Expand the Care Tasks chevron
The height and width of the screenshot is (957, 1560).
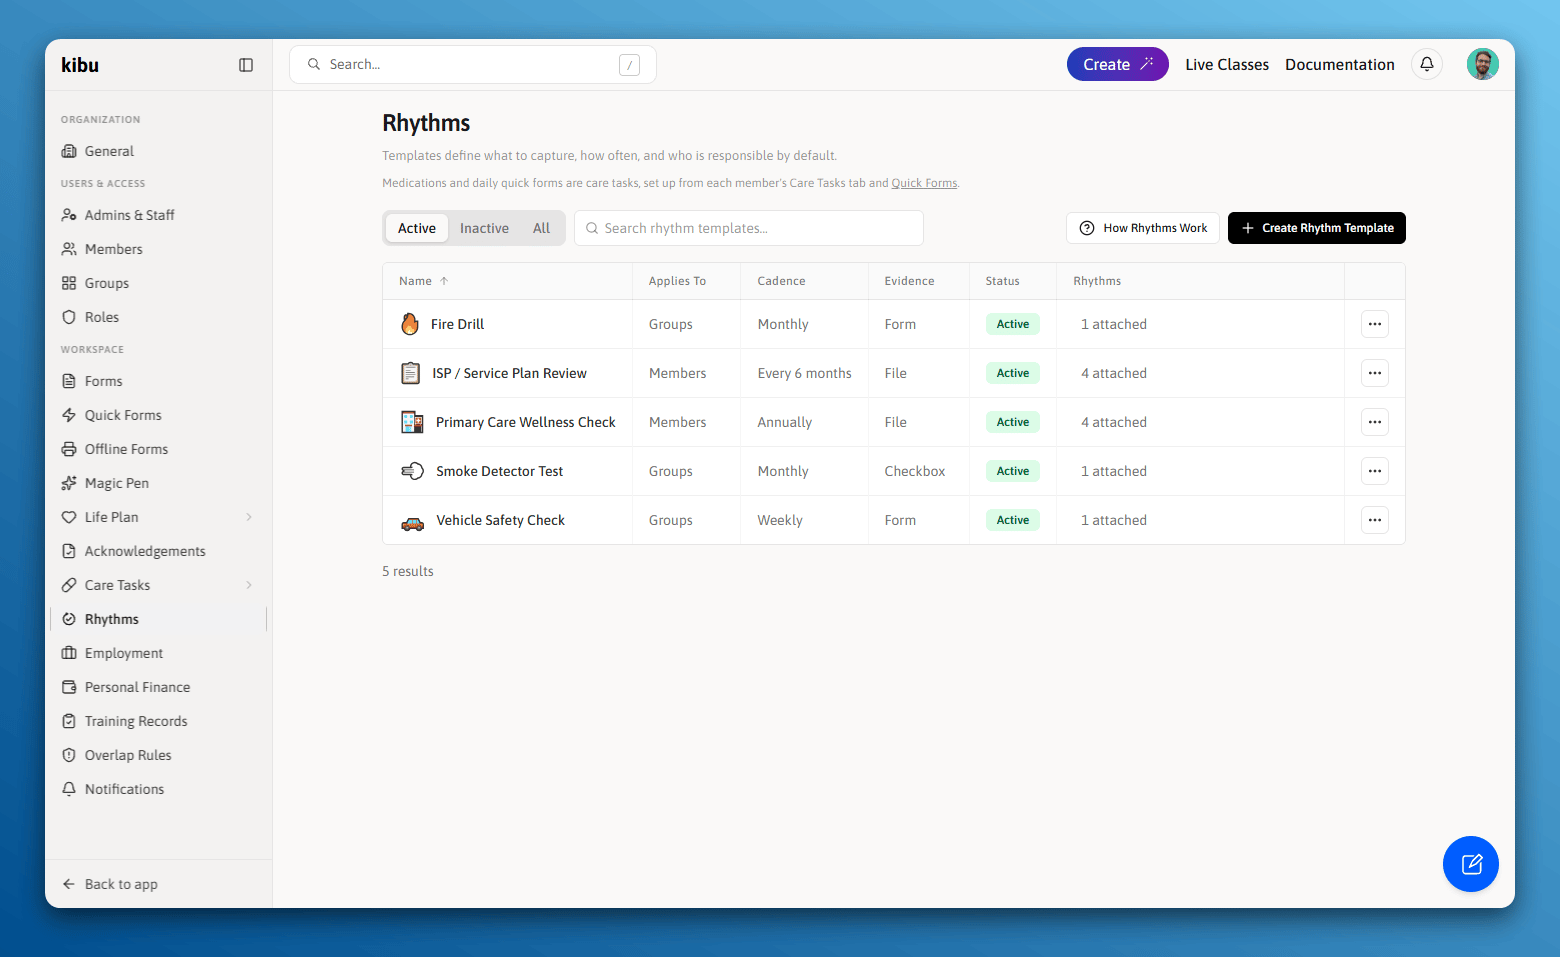pos(249,585)
